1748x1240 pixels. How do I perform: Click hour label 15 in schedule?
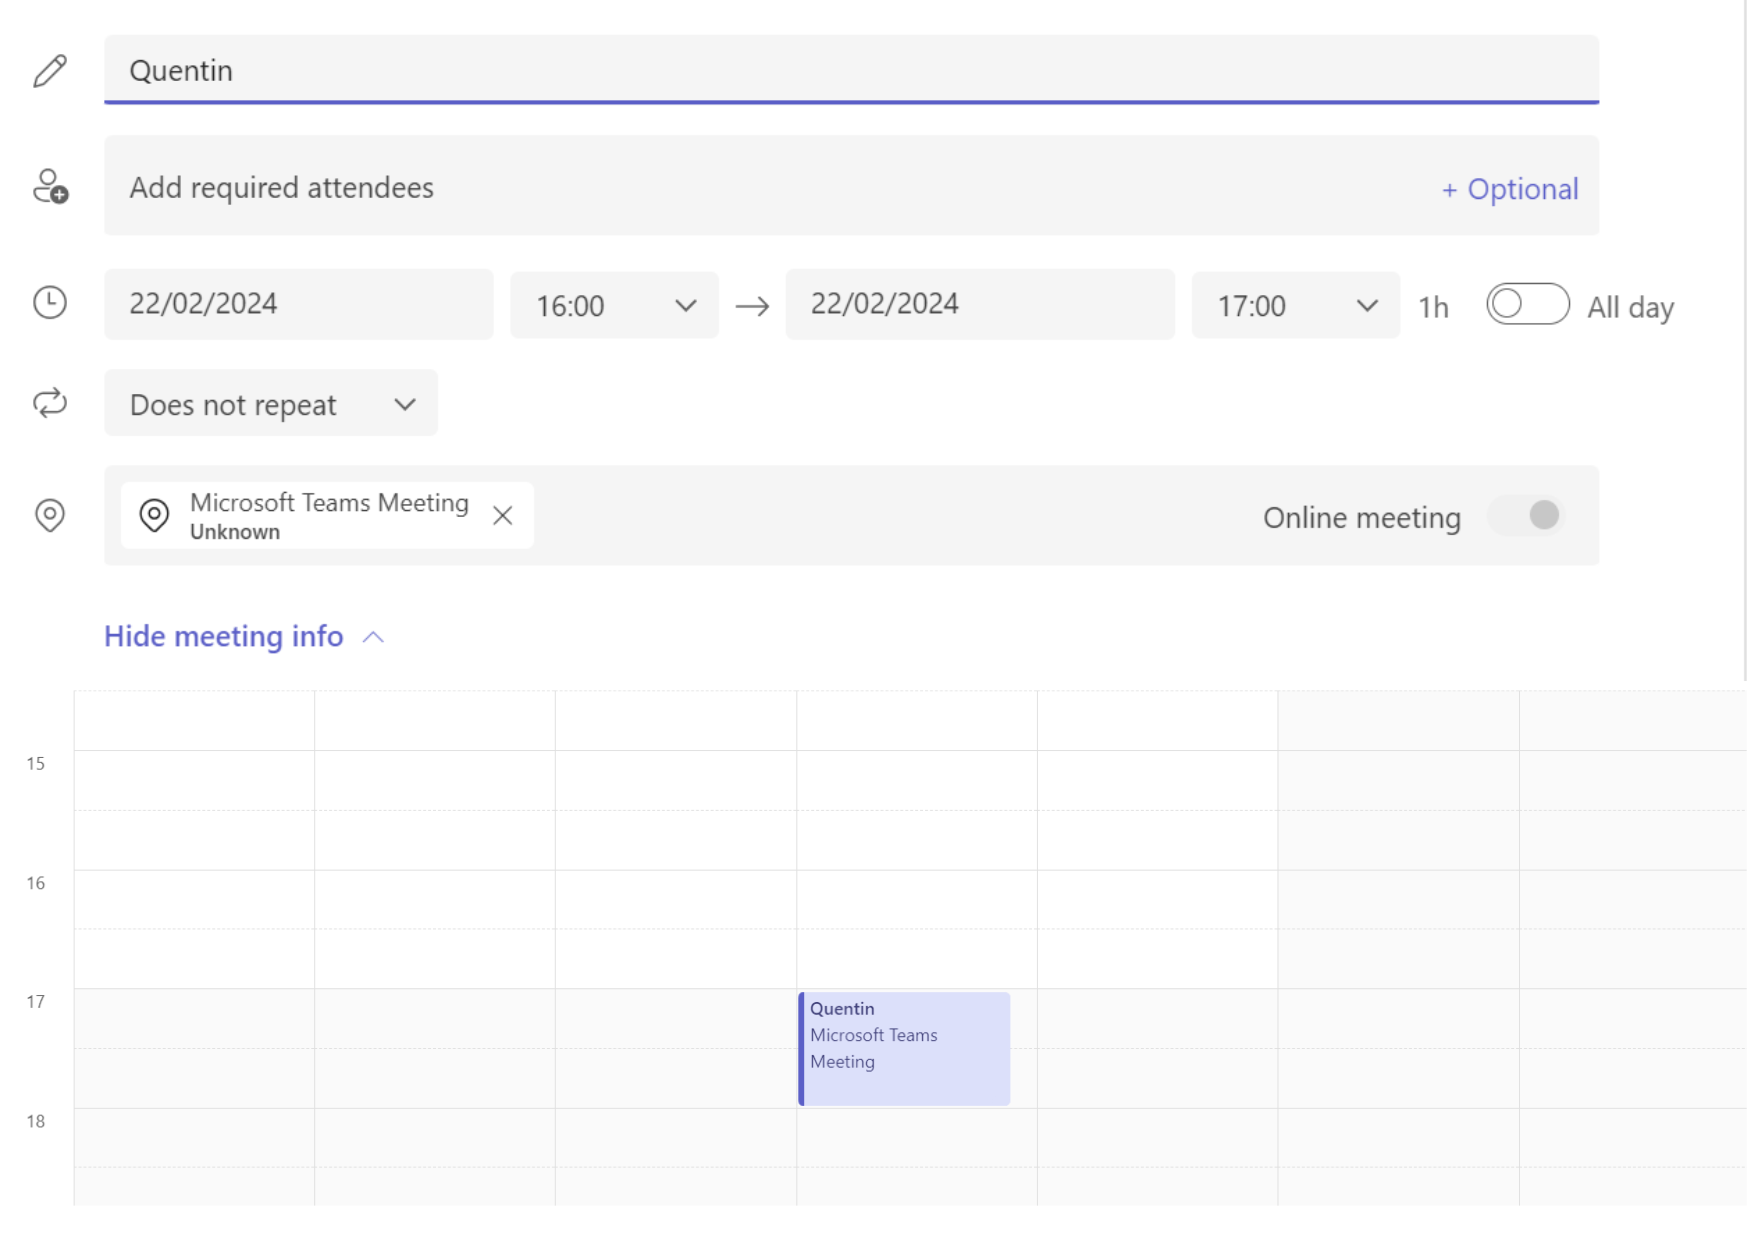[36, 764]
